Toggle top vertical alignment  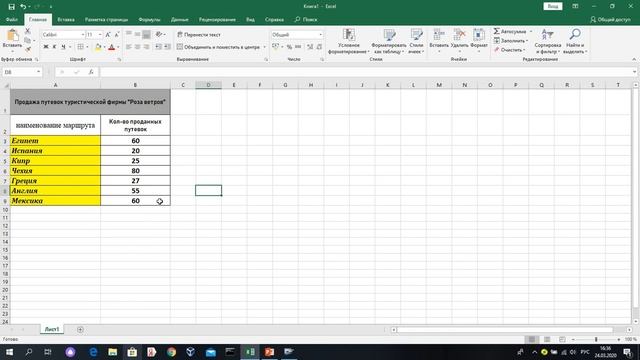(x=129, y=34)
